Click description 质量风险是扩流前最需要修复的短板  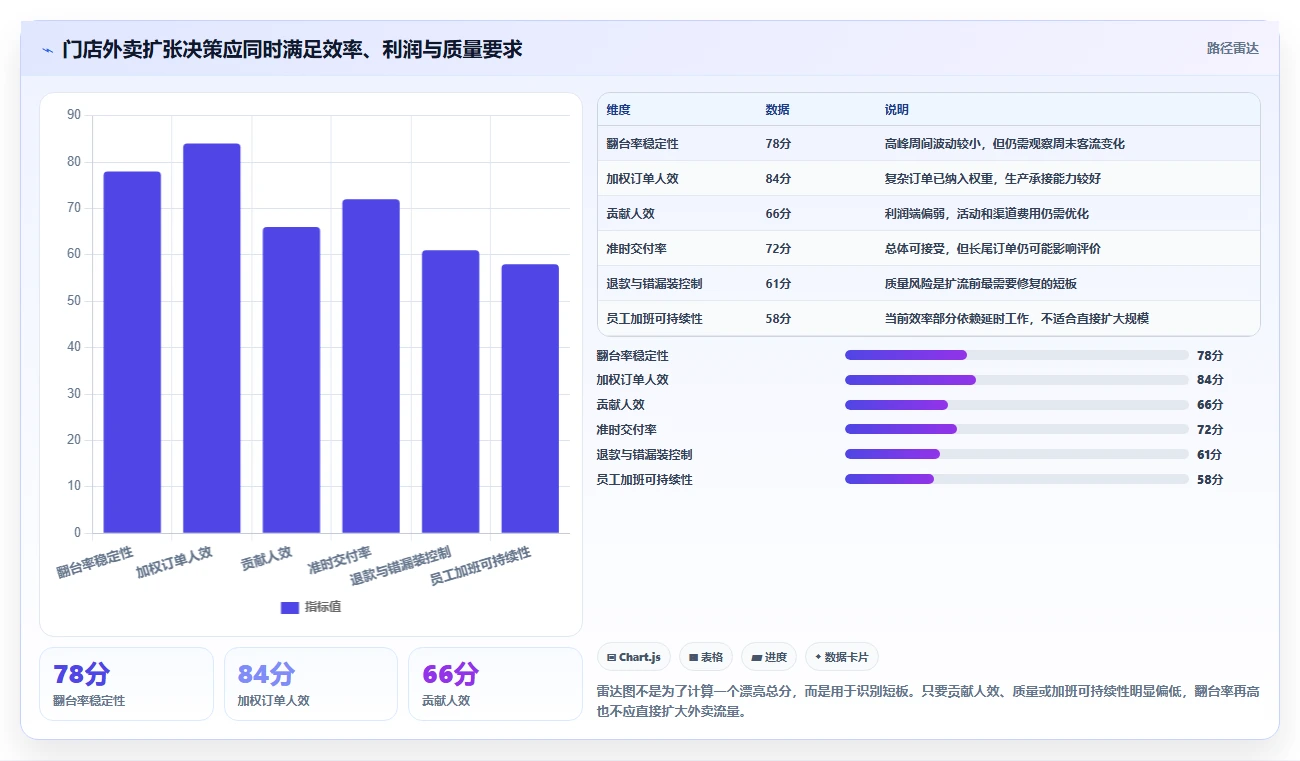pos(981,284)
